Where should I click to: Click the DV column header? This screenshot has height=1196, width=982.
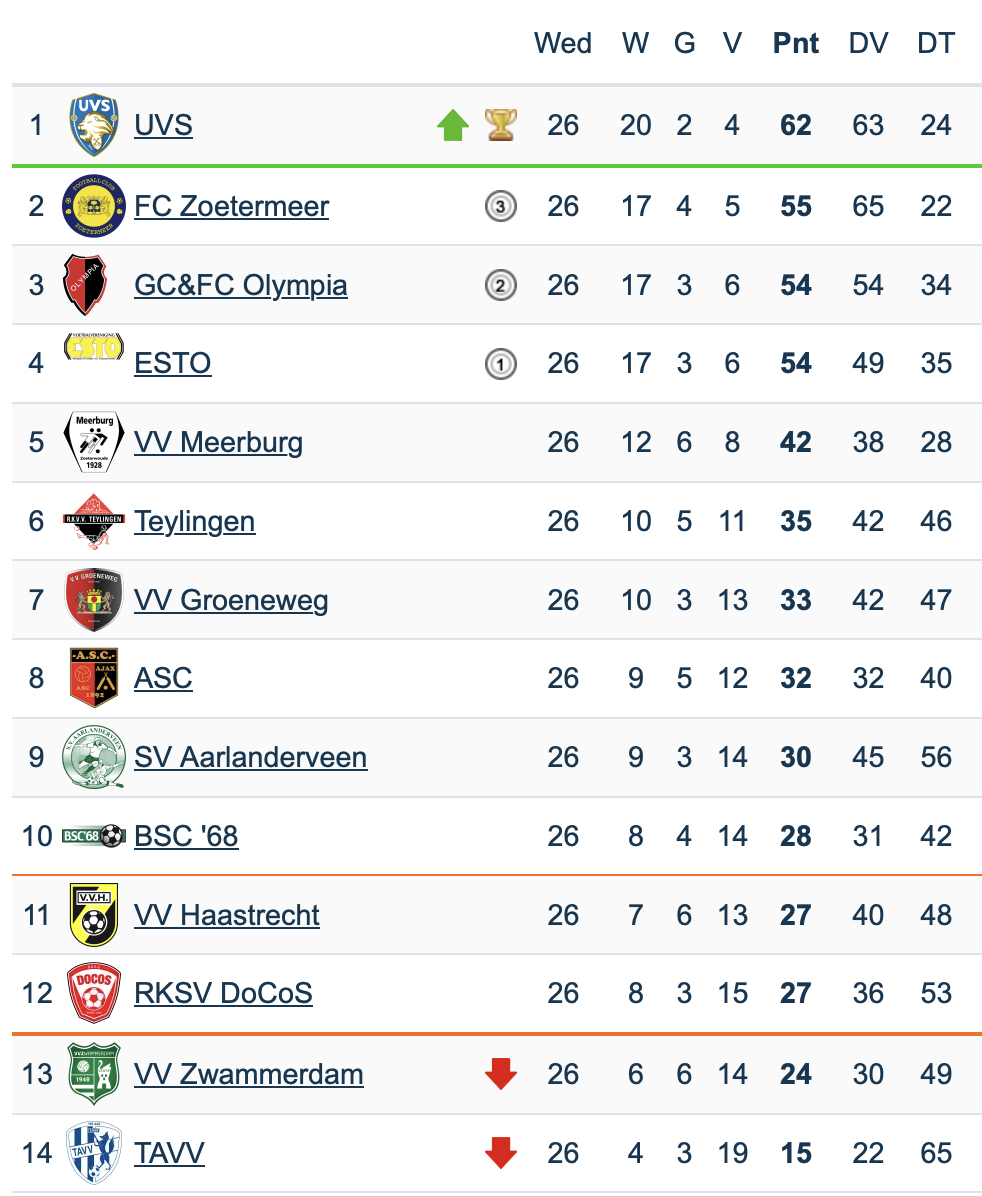click(x=868, y=43)
